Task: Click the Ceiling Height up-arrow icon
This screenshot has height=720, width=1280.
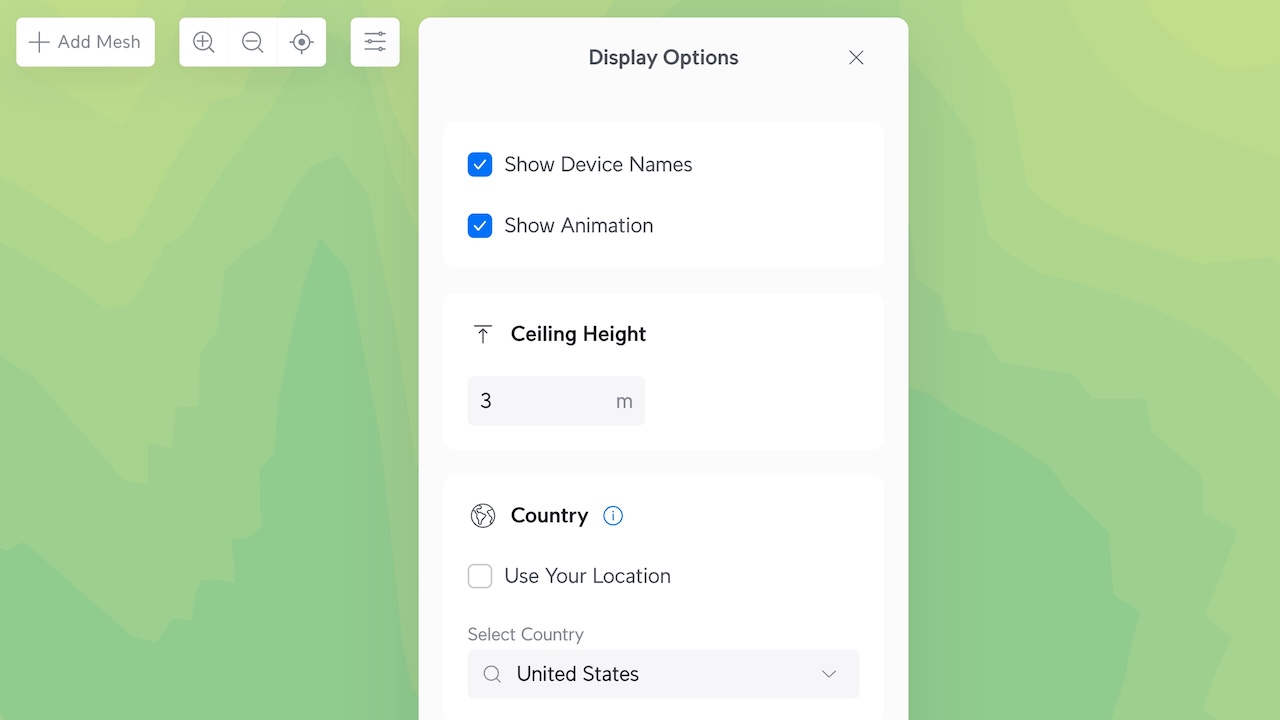Action: point(483,335)
